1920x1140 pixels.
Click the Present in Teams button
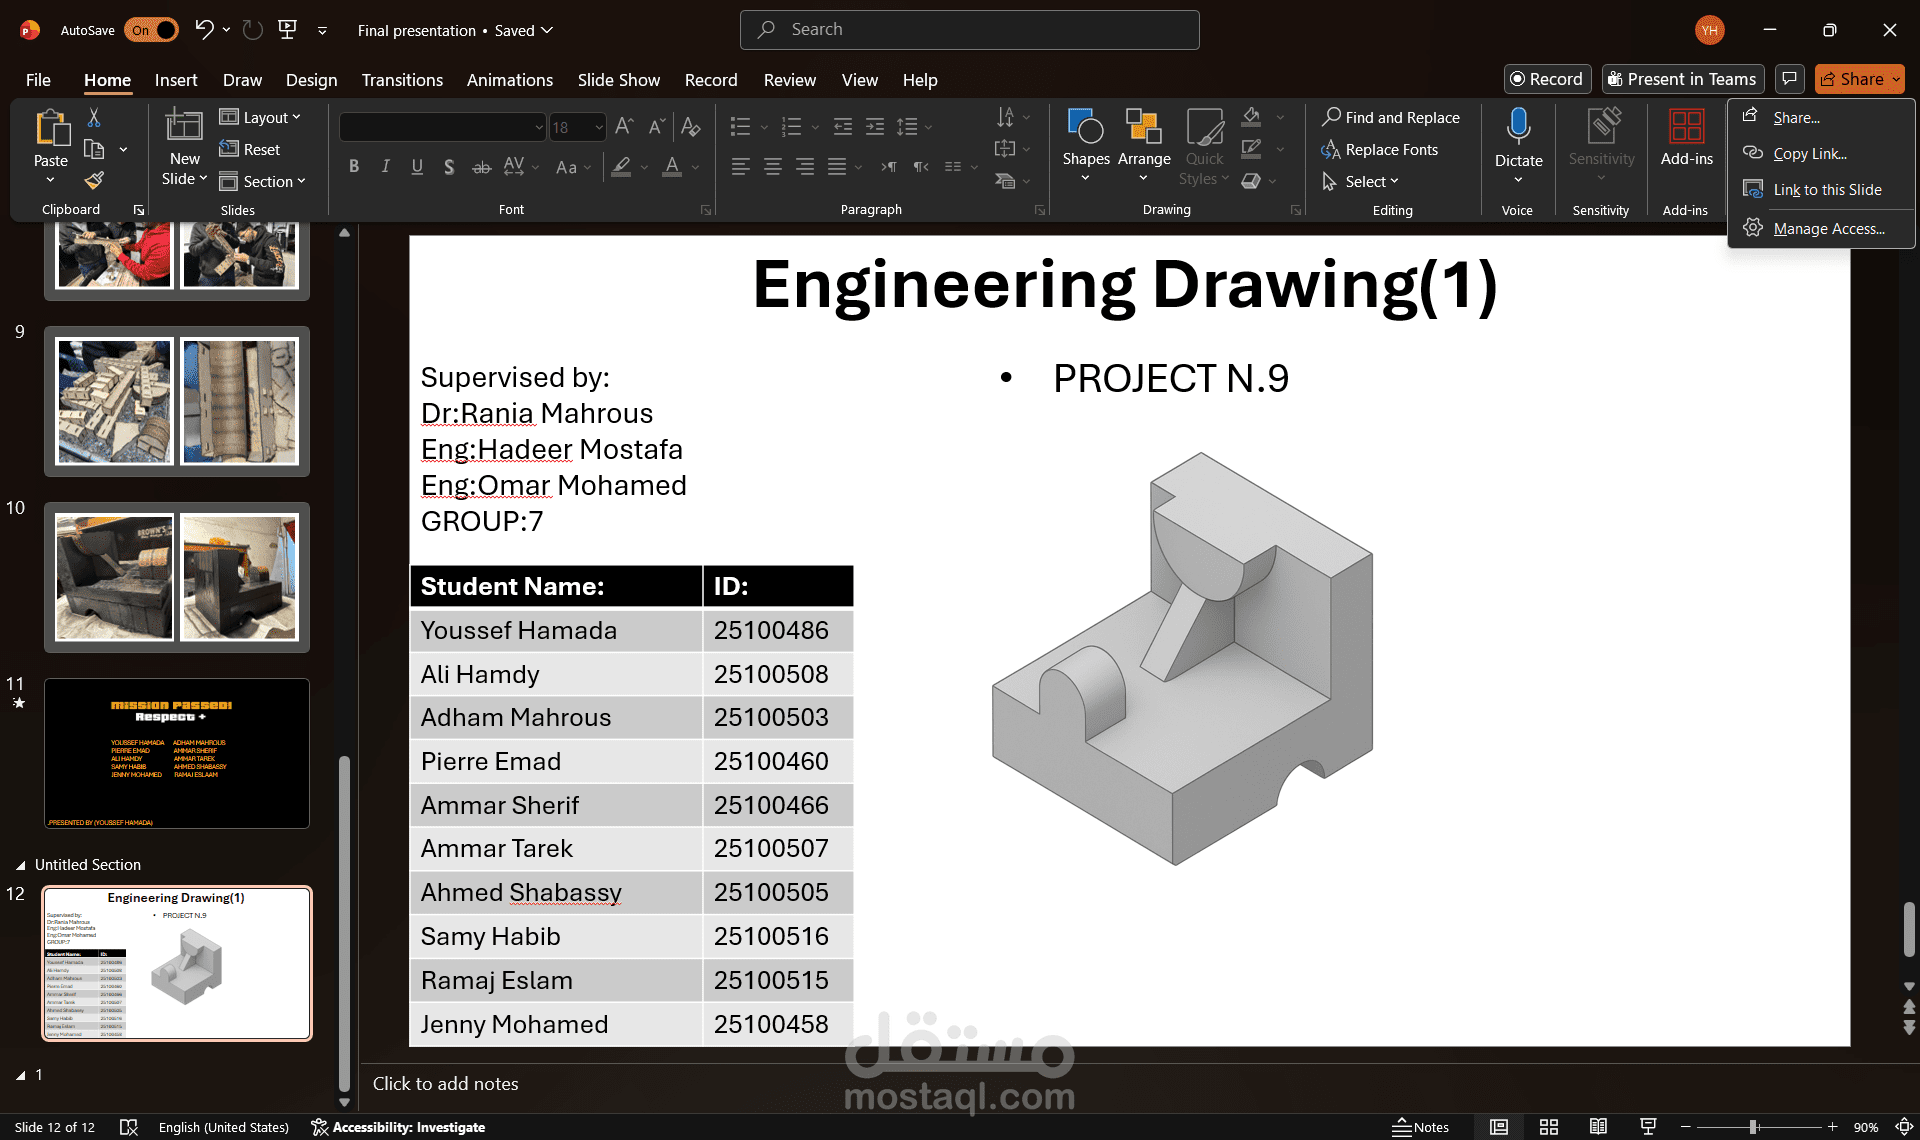1682,79
